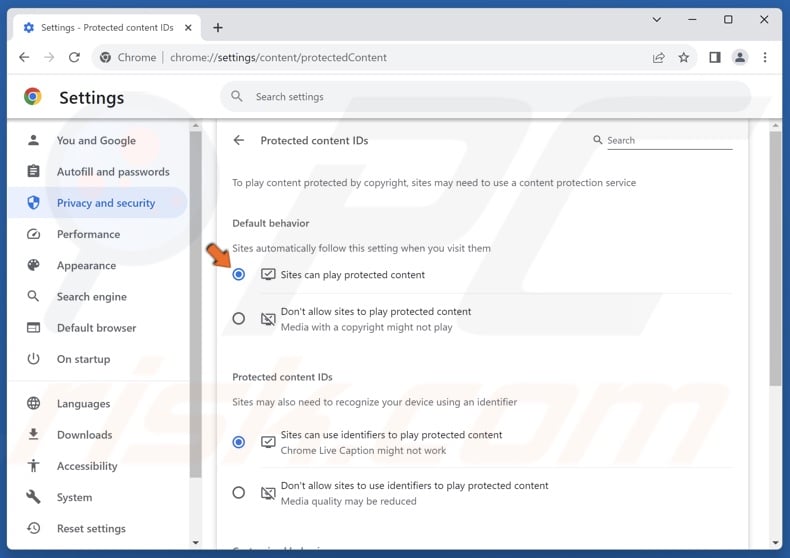Screen dimensions: 790x558
Task: Select 'Don't allow sites to play protected content'
Action: pyautogui.click(x=239, y=319)
